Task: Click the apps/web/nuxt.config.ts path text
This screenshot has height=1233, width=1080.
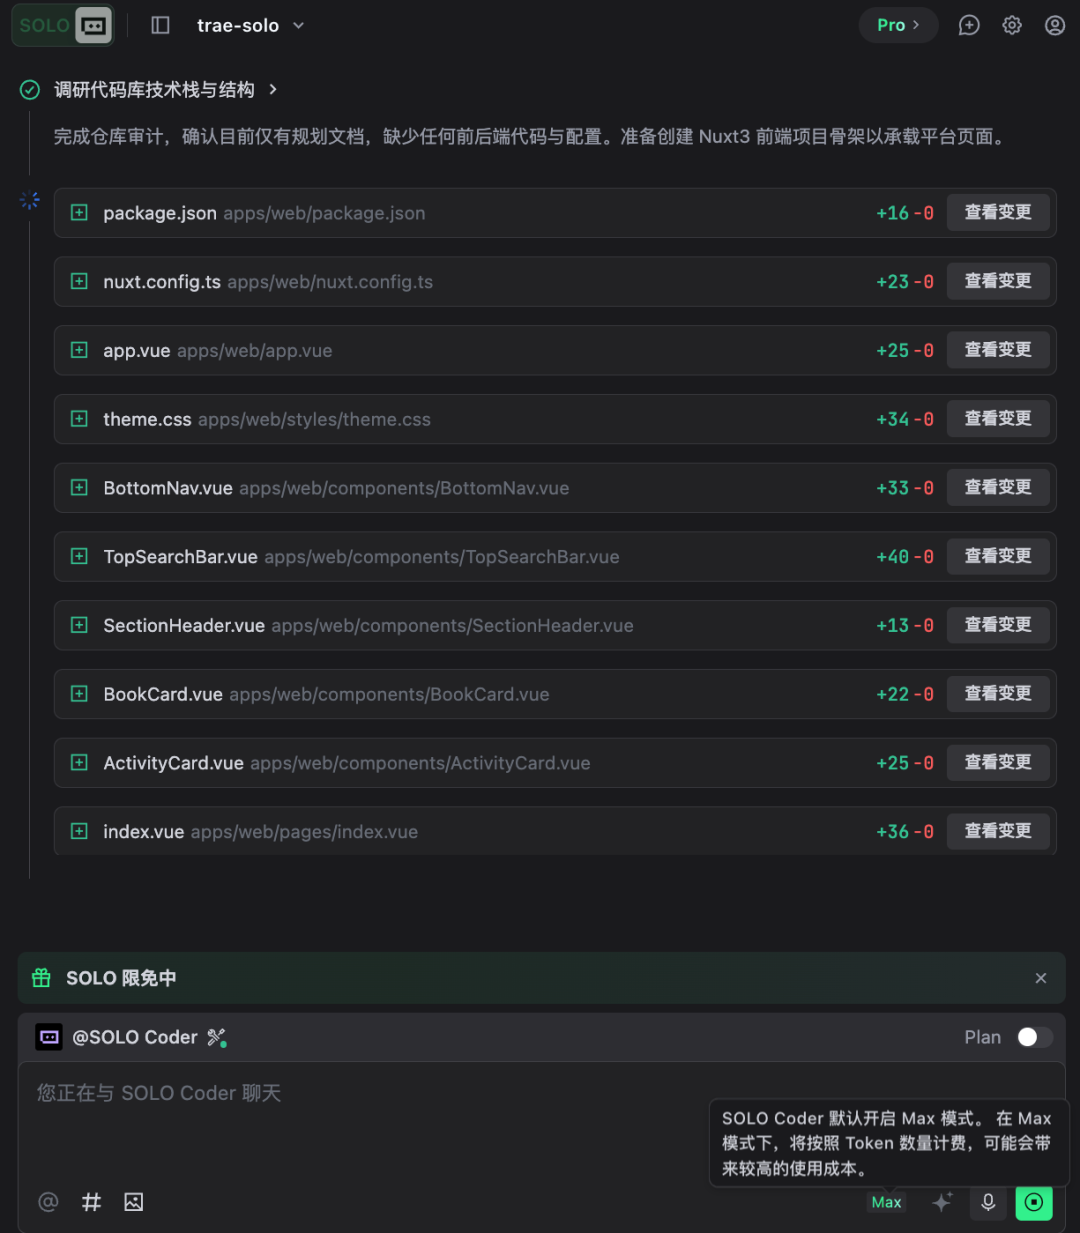Action: point(330,282)
